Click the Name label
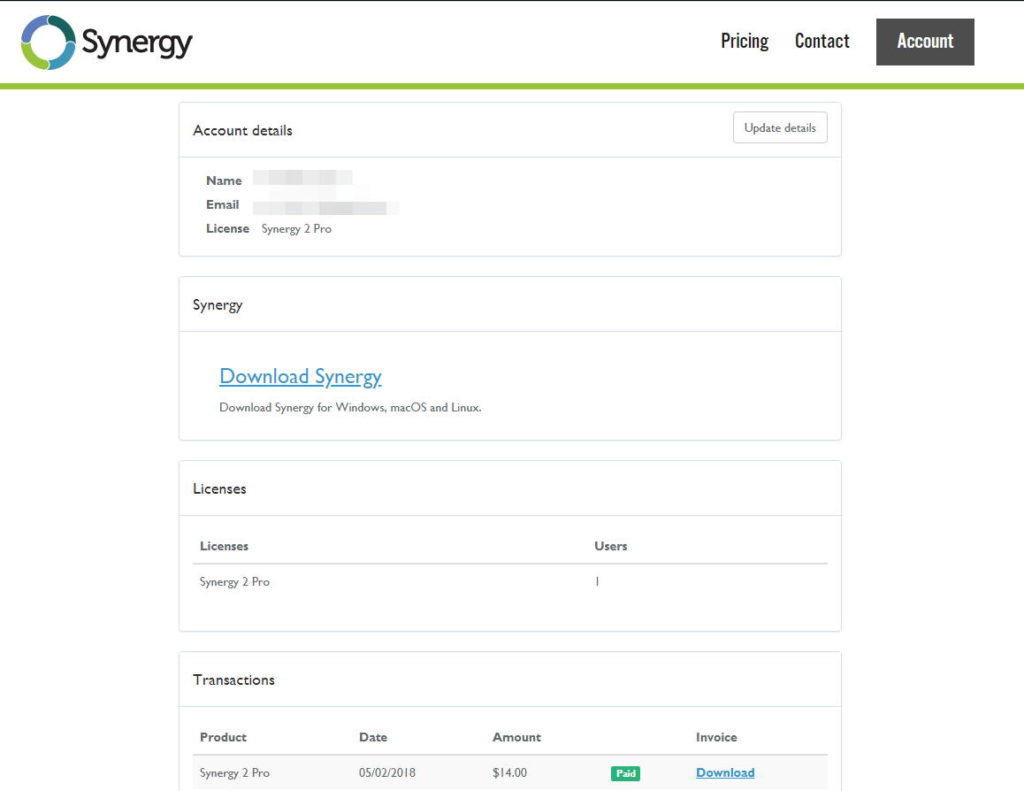The image size is (1024, 791). [x=224, y=180]
